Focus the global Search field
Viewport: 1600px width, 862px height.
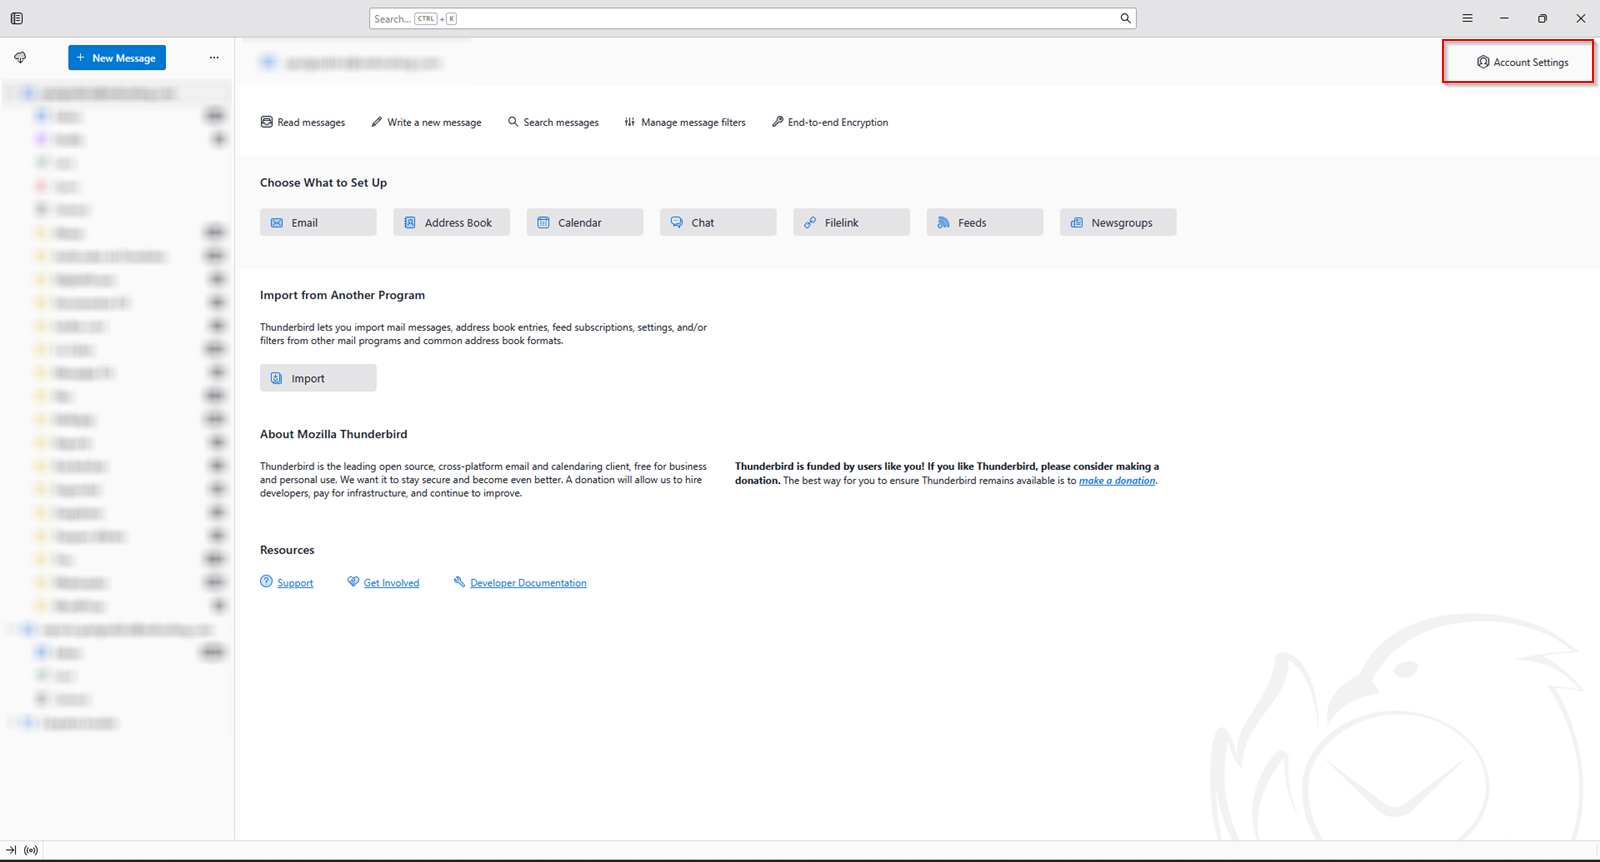(x=752, y=18)
